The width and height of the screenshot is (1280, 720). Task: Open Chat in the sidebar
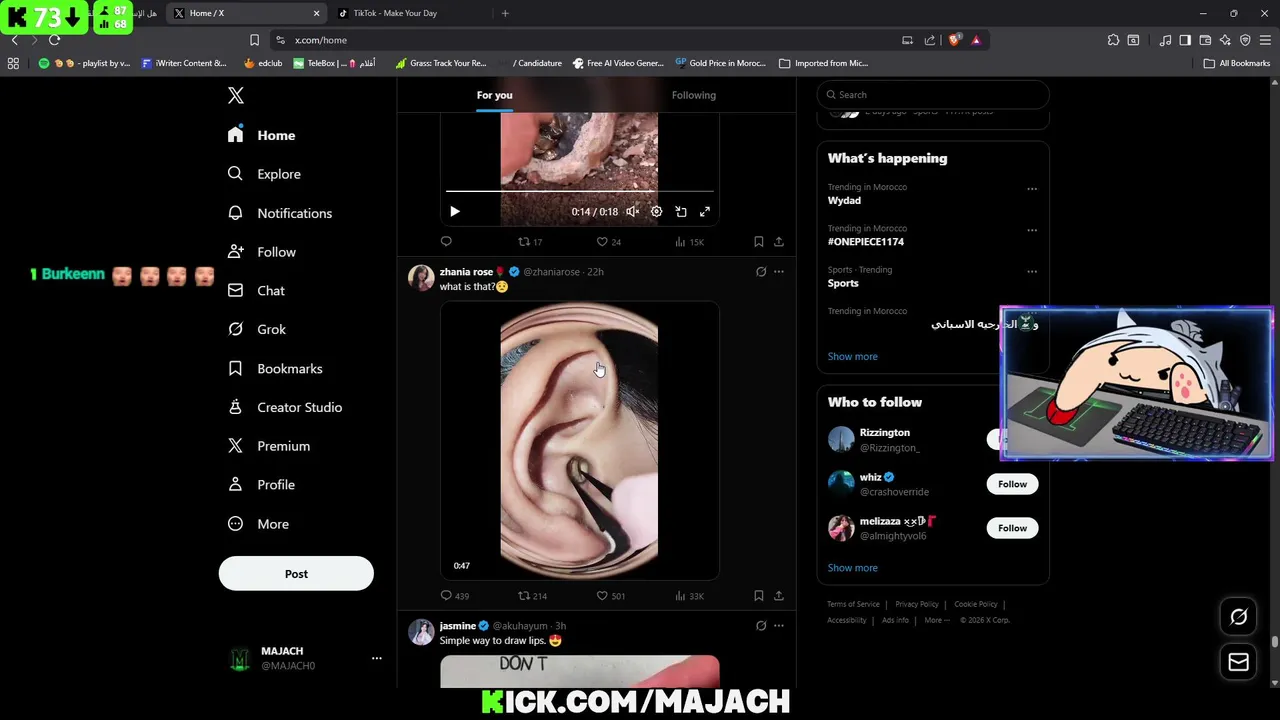257,290
